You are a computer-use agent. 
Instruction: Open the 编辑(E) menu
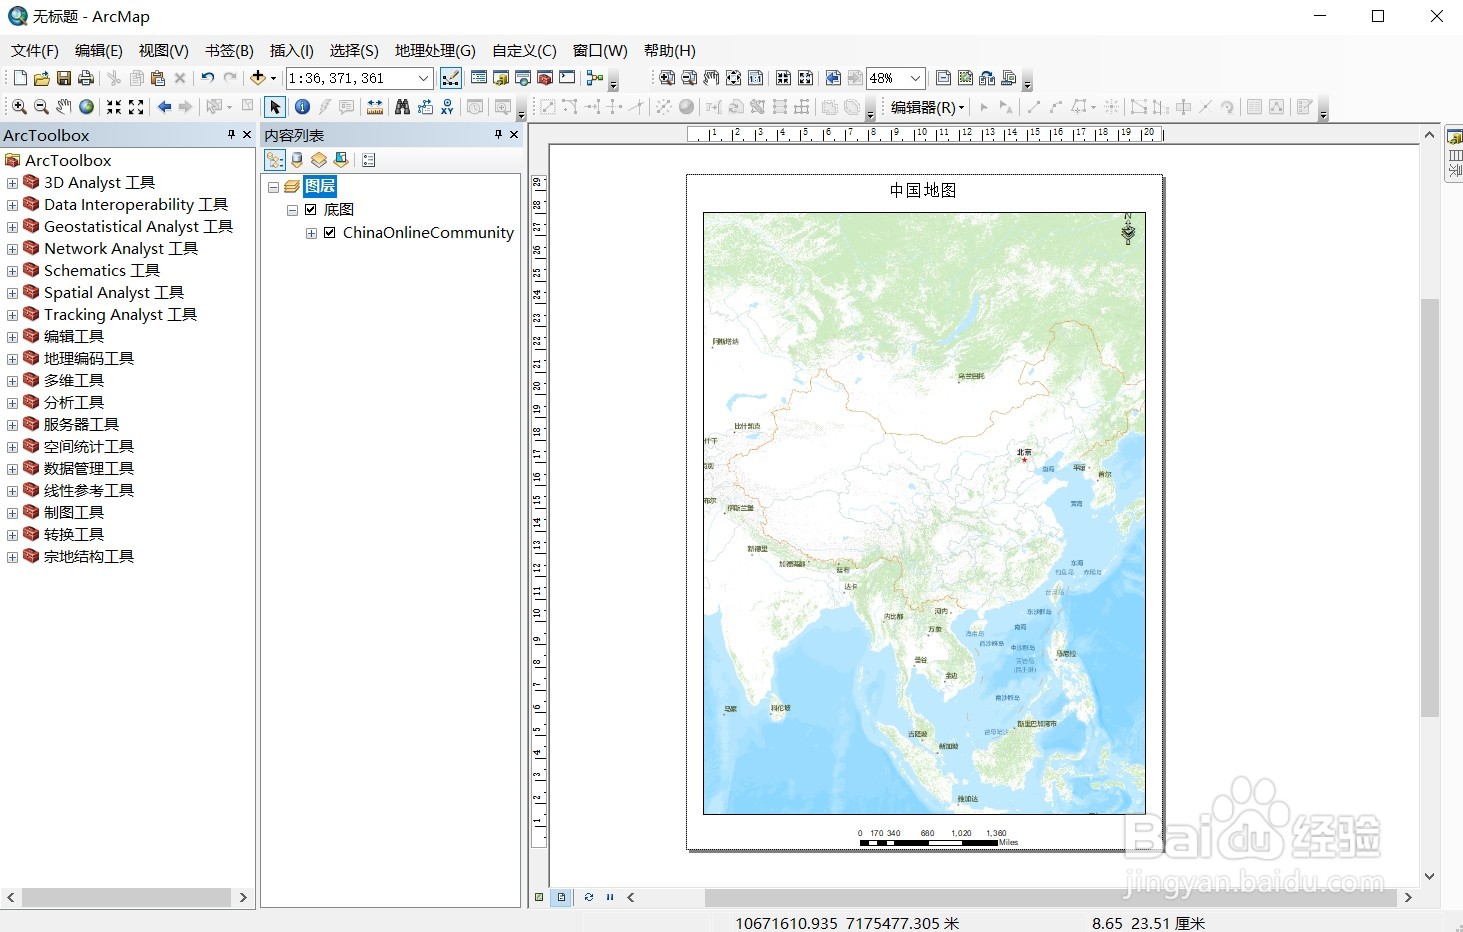click(99, 51)
